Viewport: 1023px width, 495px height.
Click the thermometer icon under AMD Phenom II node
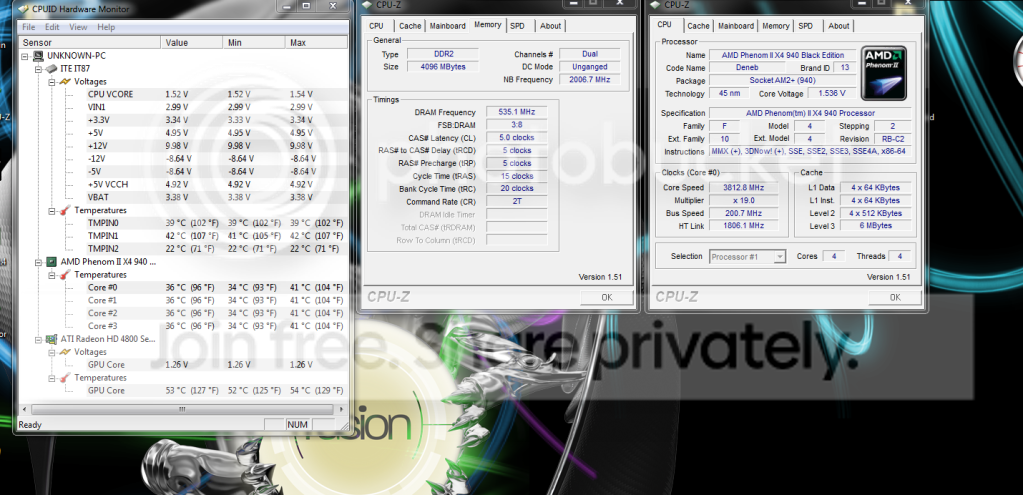[x=65, y=275]
